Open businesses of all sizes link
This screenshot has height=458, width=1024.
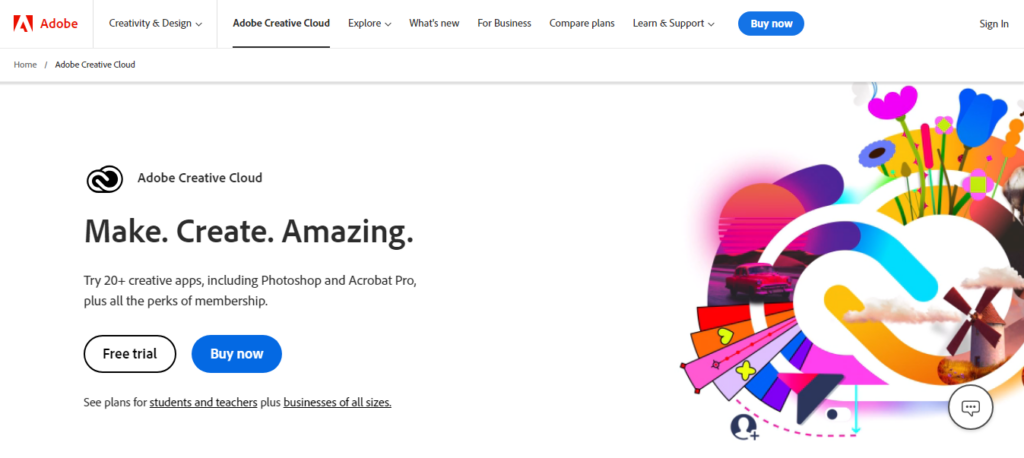(x=337, y=402)
